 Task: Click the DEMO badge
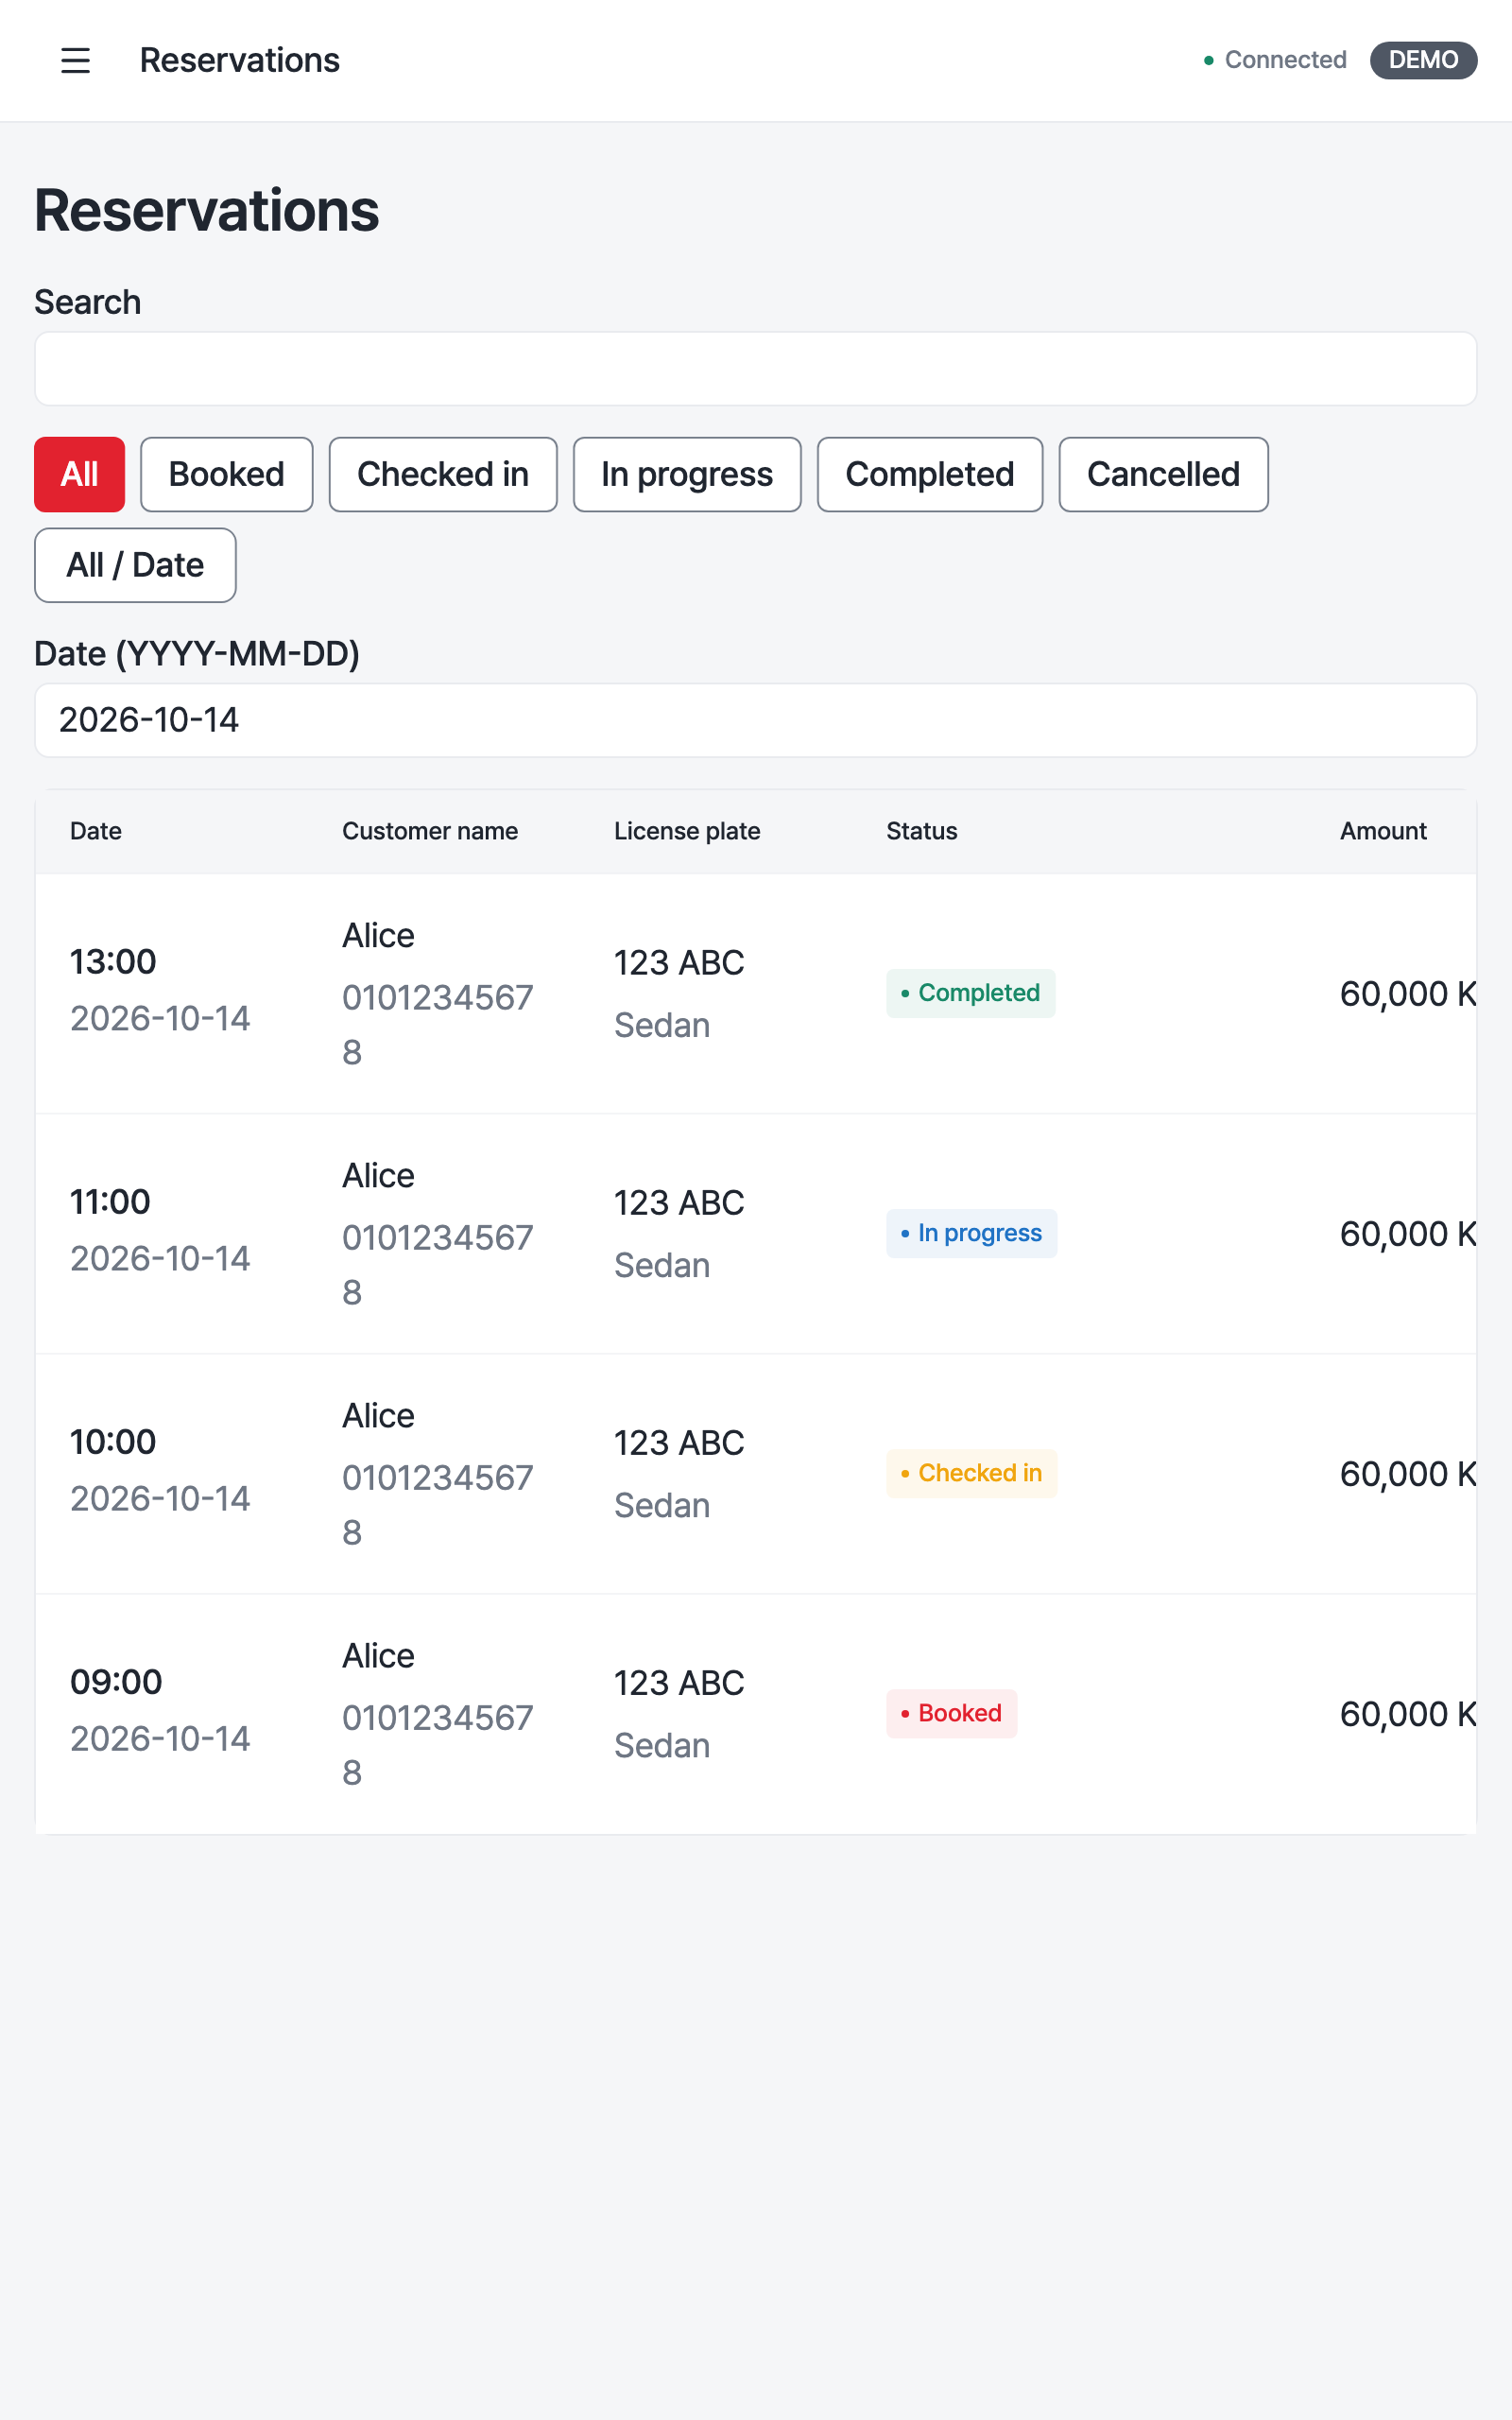[x=1423, y=60]
